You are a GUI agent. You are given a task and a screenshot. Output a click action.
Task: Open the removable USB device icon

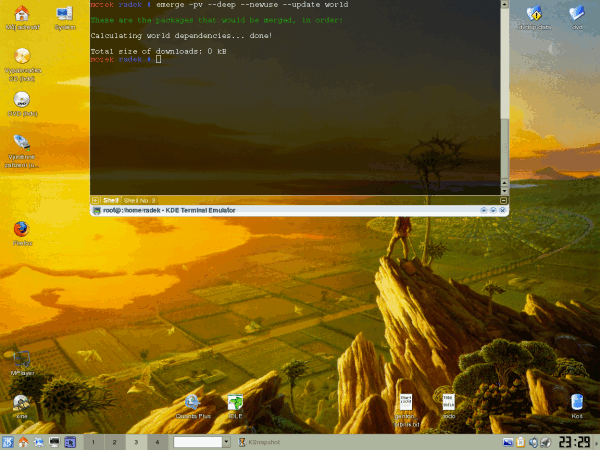click(21, 144)
